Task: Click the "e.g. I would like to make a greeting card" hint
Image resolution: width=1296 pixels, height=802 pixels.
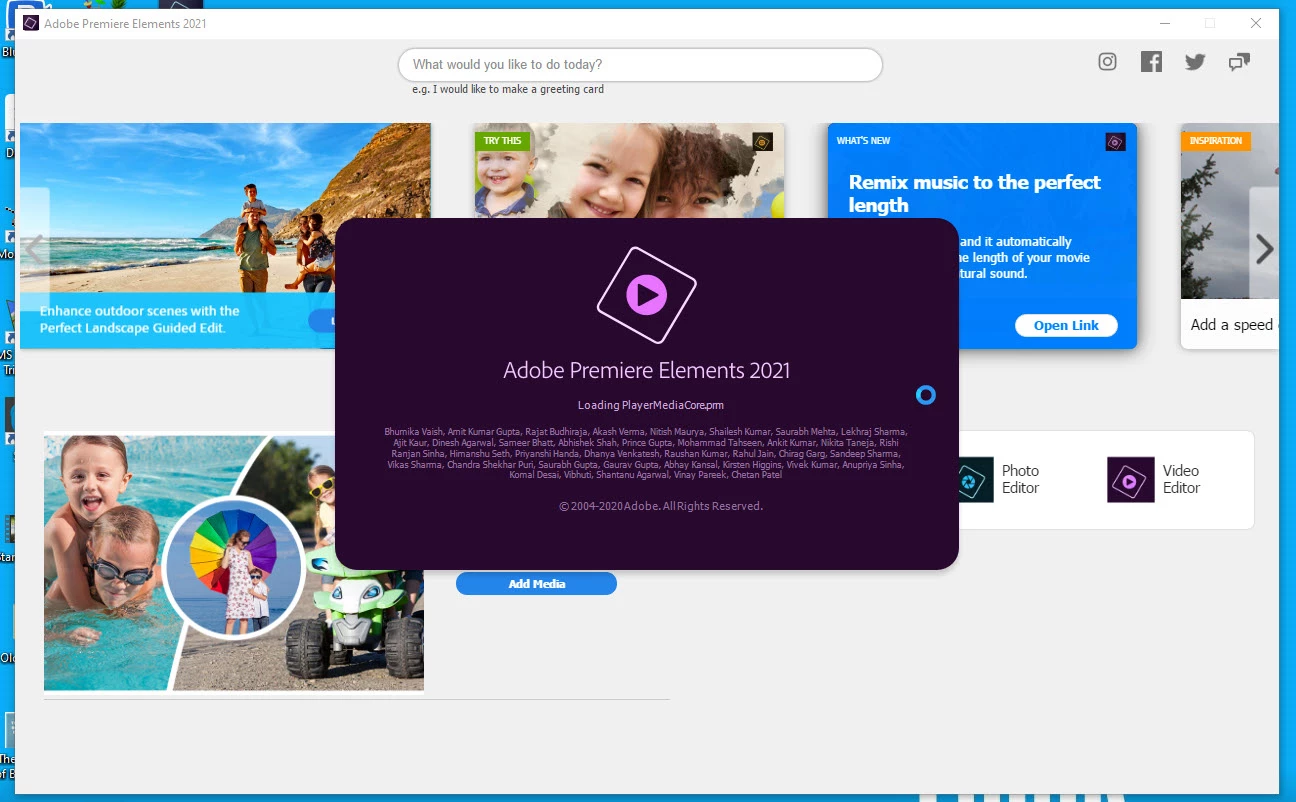Action: coord(508,89)
